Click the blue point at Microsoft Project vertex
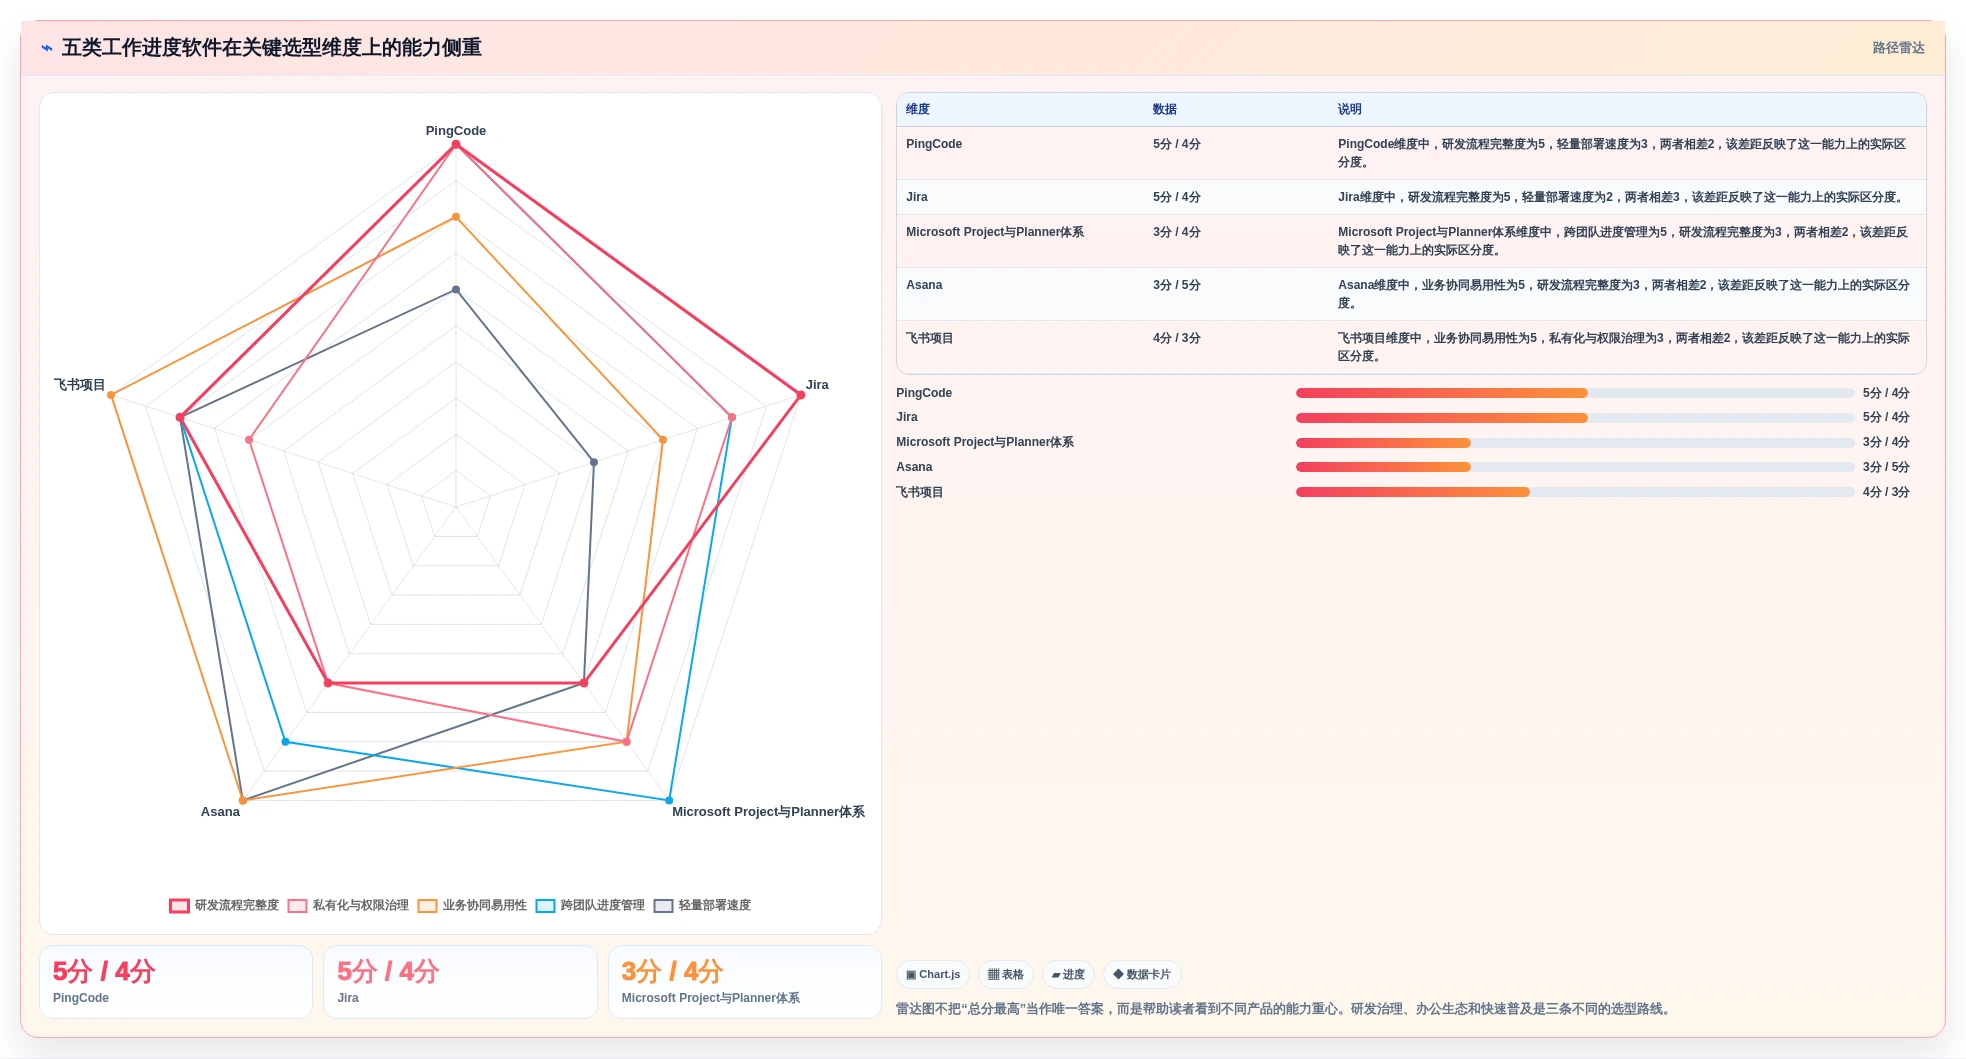1966x1059 pixels. 669,800
